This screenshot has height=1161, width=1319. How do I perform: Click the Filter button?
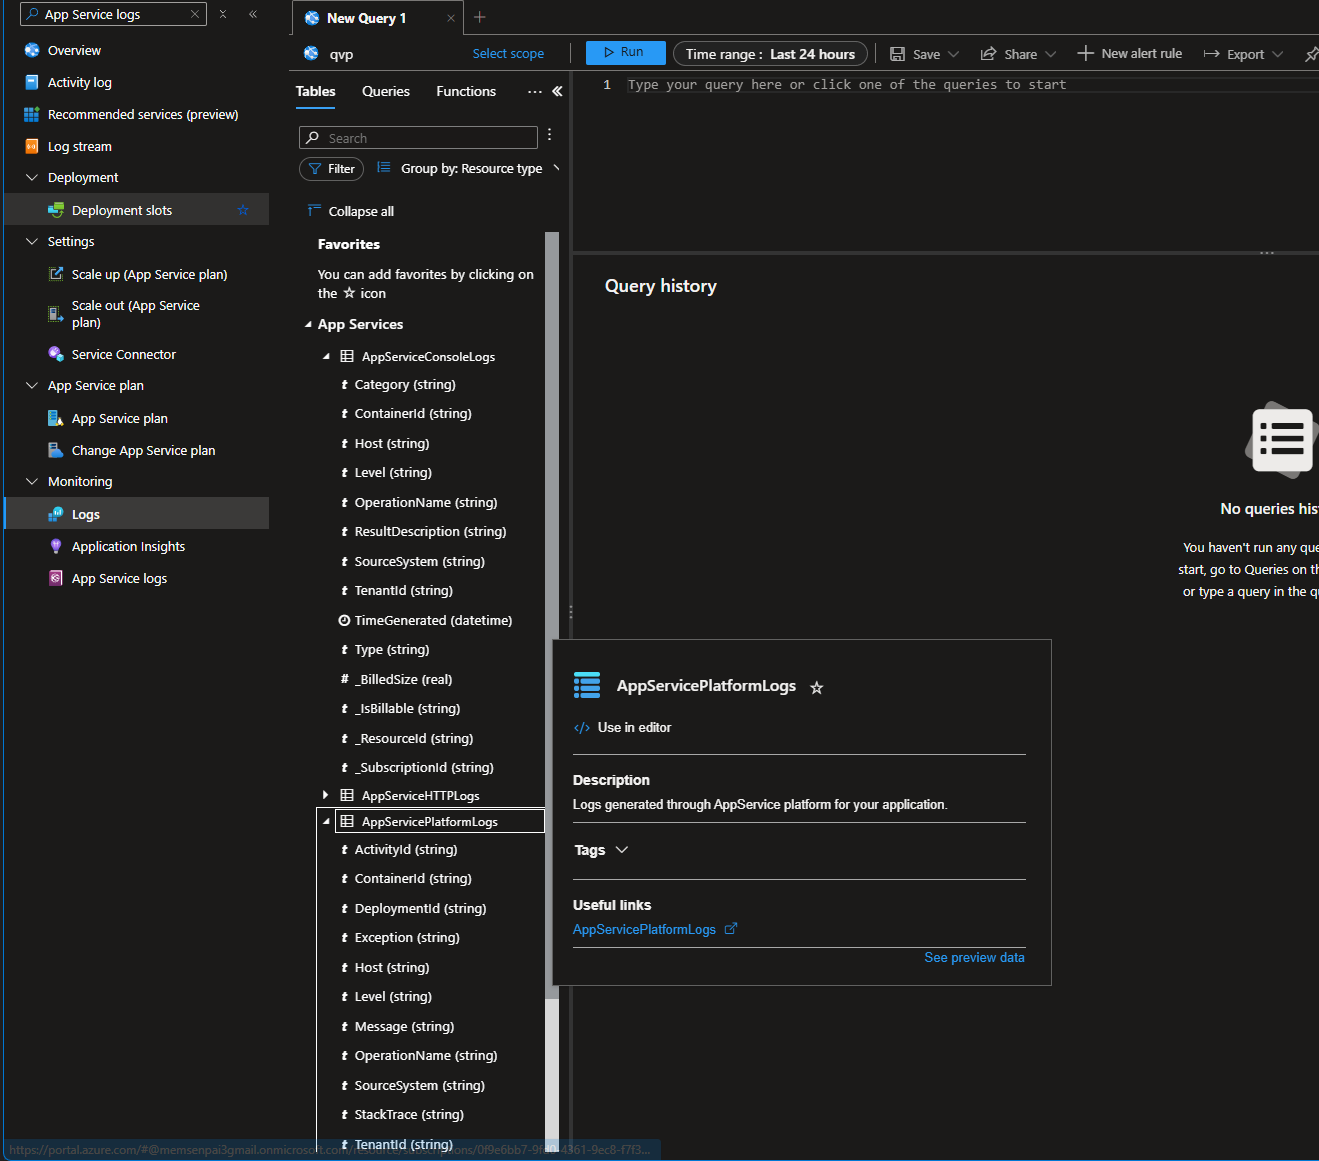tap(331, 169)
